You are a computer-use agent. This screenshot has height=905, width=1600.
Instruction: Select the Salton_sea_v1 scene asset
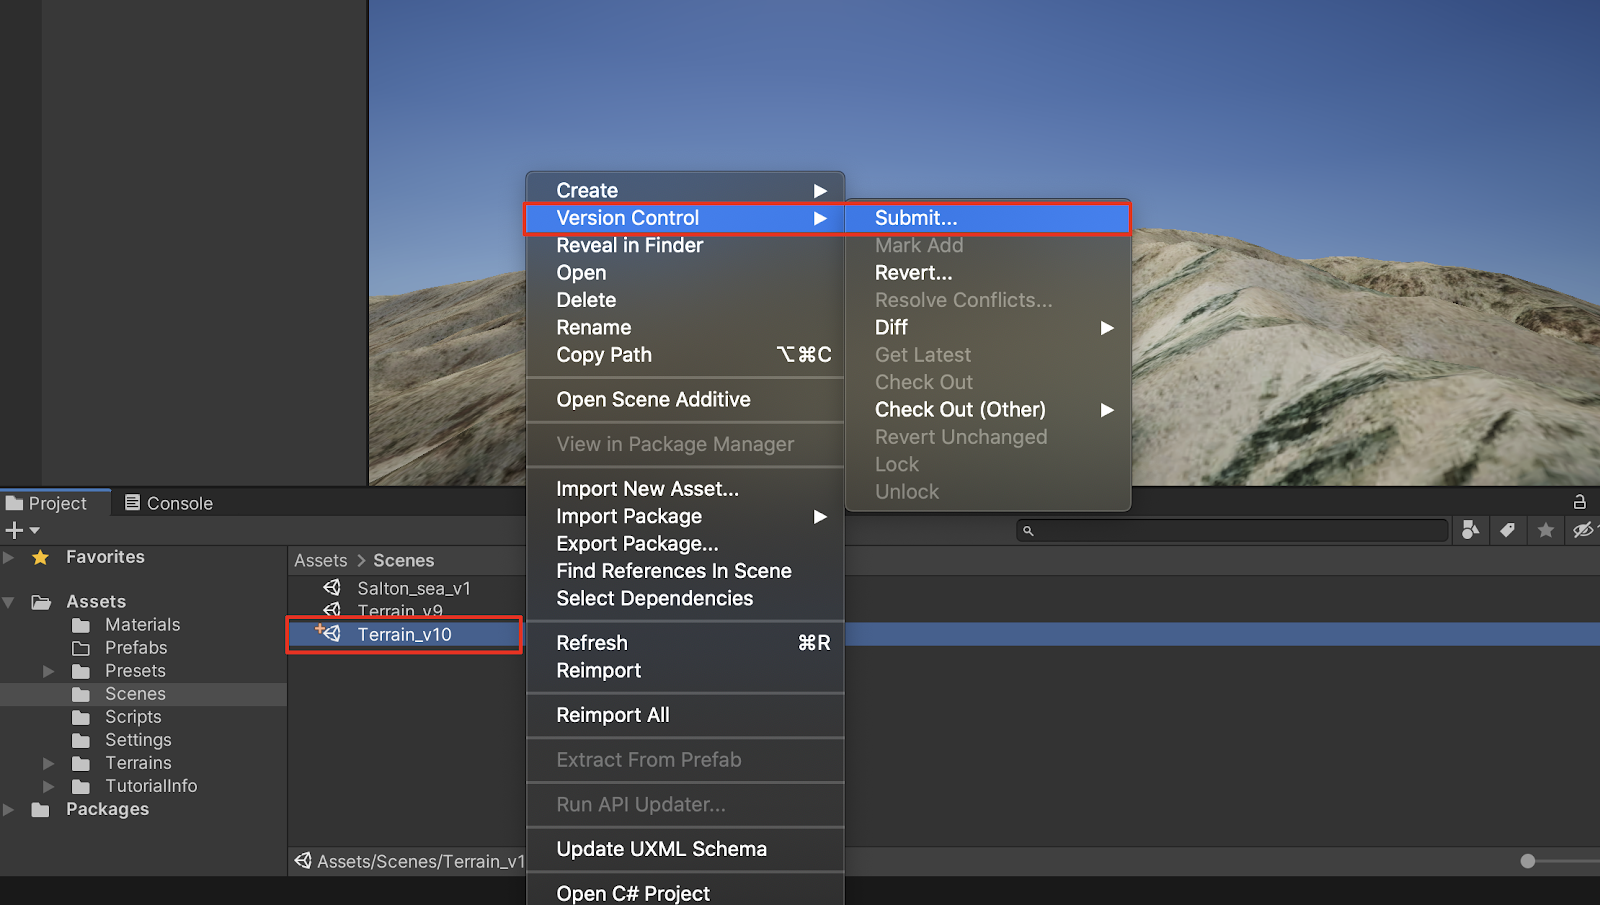tap(413, 588)
